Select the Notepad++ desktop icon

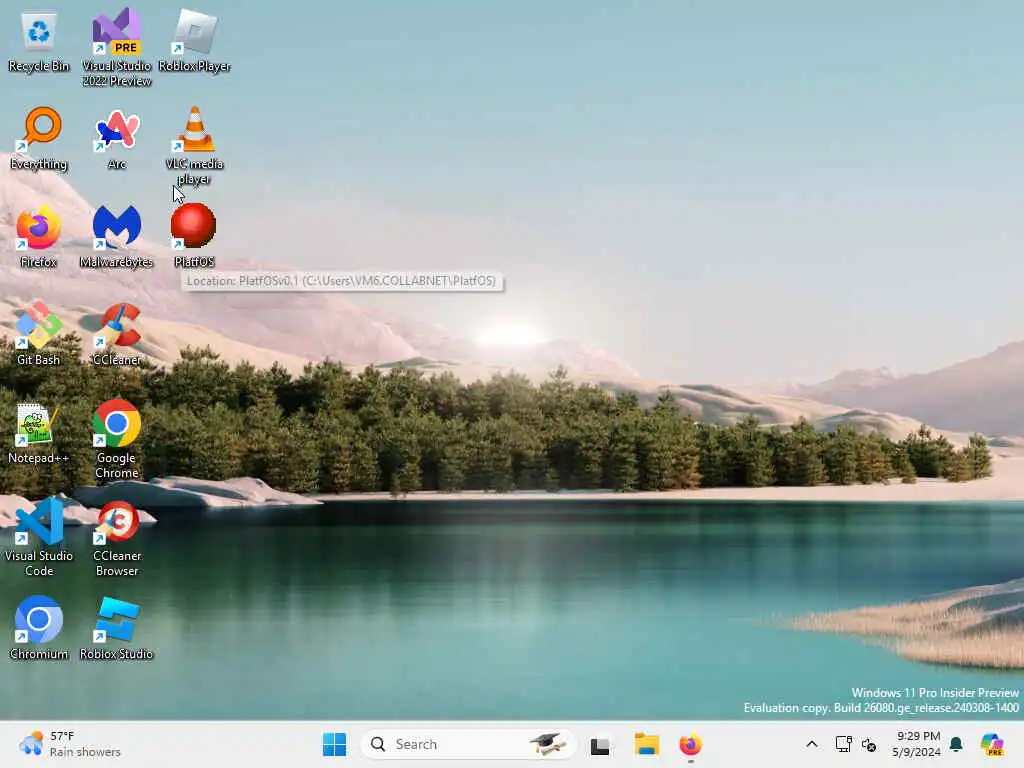tap(39, 433)
